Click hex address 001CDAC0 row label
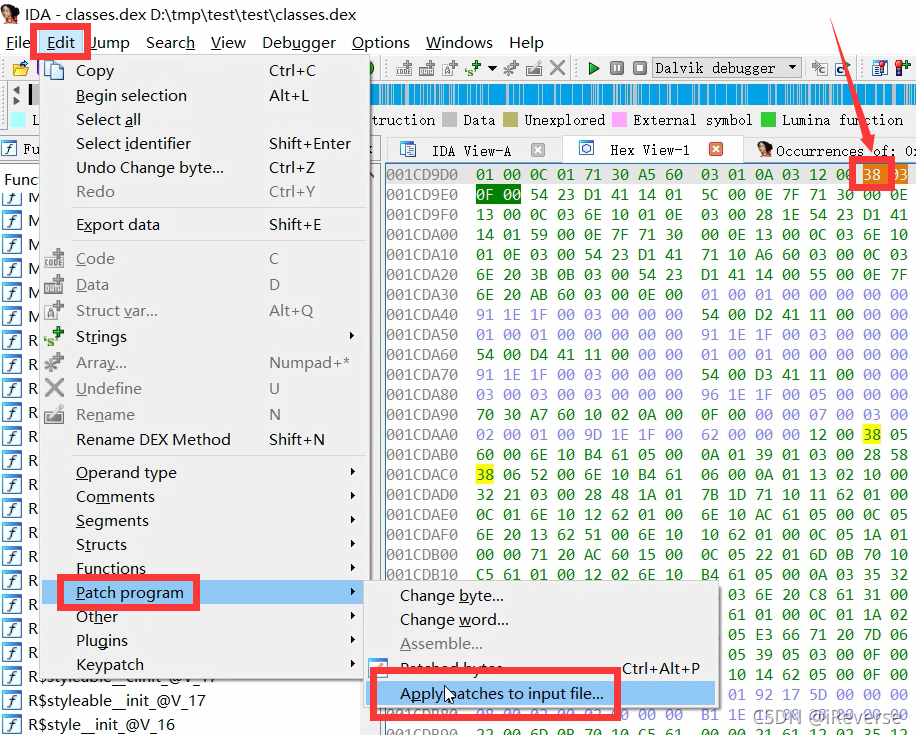Screen dimensions: 916x735 pos(422,474)
